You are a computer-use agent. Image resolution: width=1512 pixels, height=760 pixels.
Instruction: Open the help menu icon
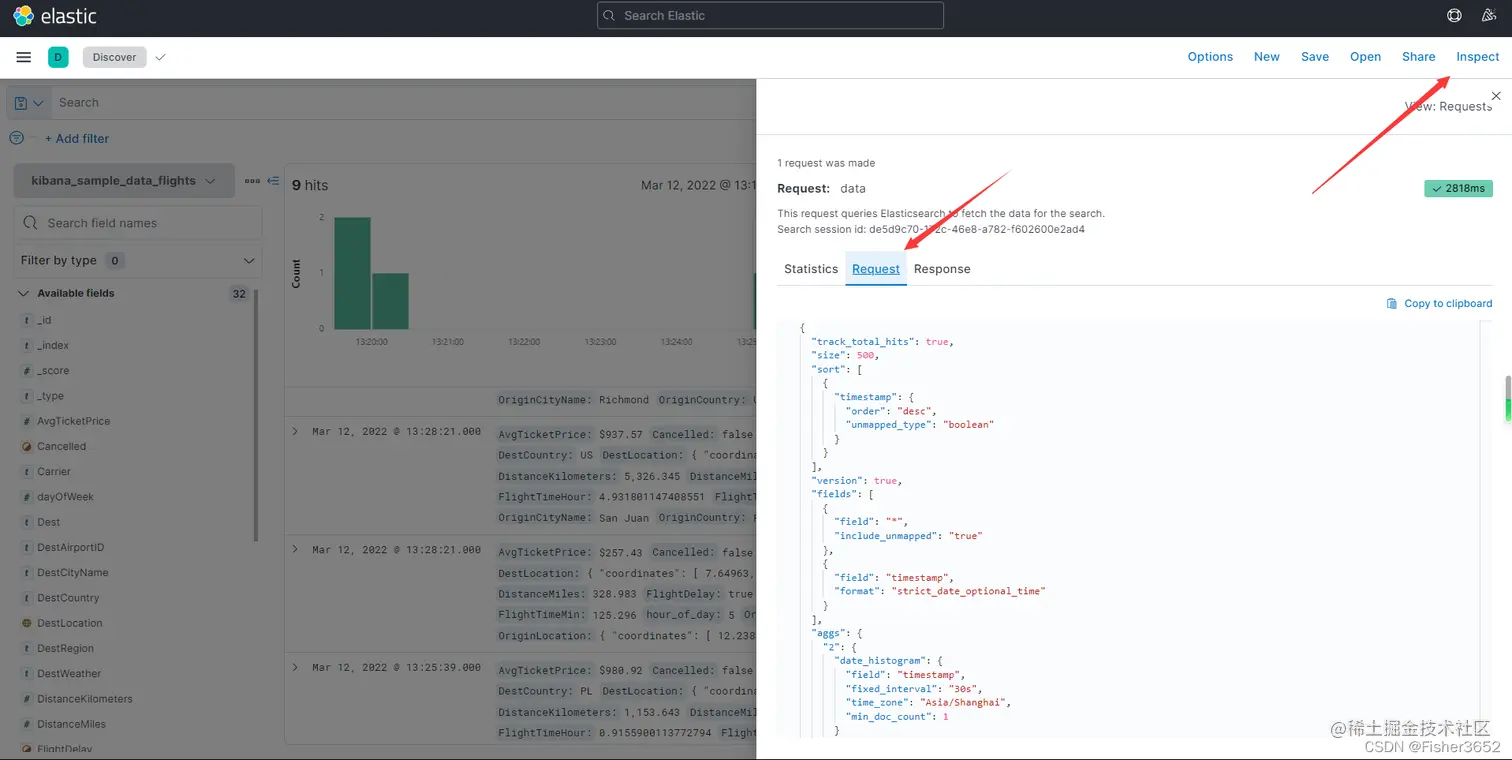coord(1454,15)
